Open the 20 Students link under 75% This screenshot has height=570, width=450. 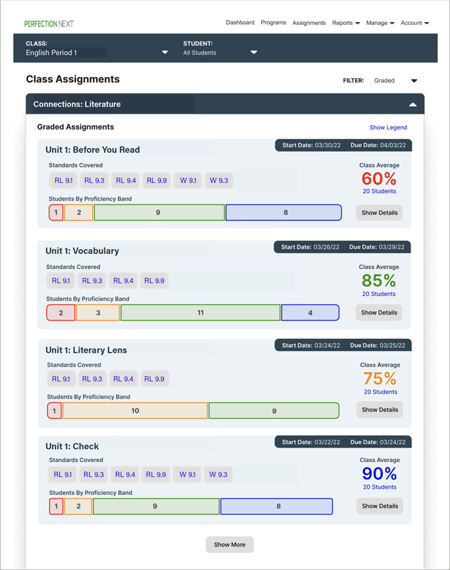click(380, 392)
